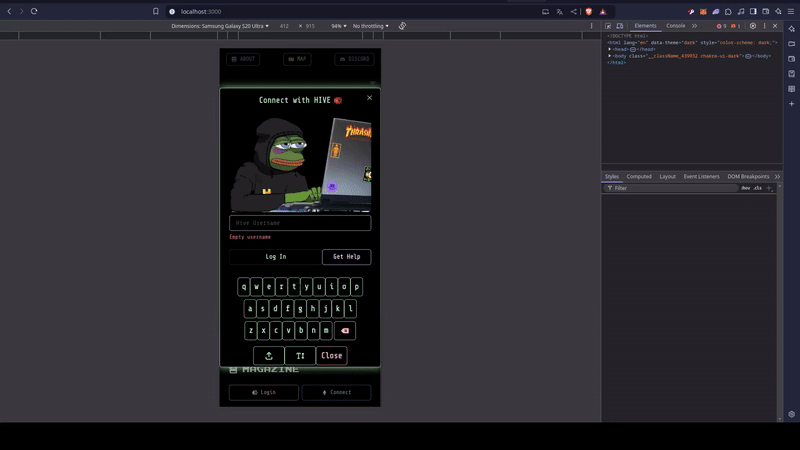Tap the shift arrow key on virtual keyboard
This screenshot has height=450, width=800.
pyautogui.click(x=269, y=356)
